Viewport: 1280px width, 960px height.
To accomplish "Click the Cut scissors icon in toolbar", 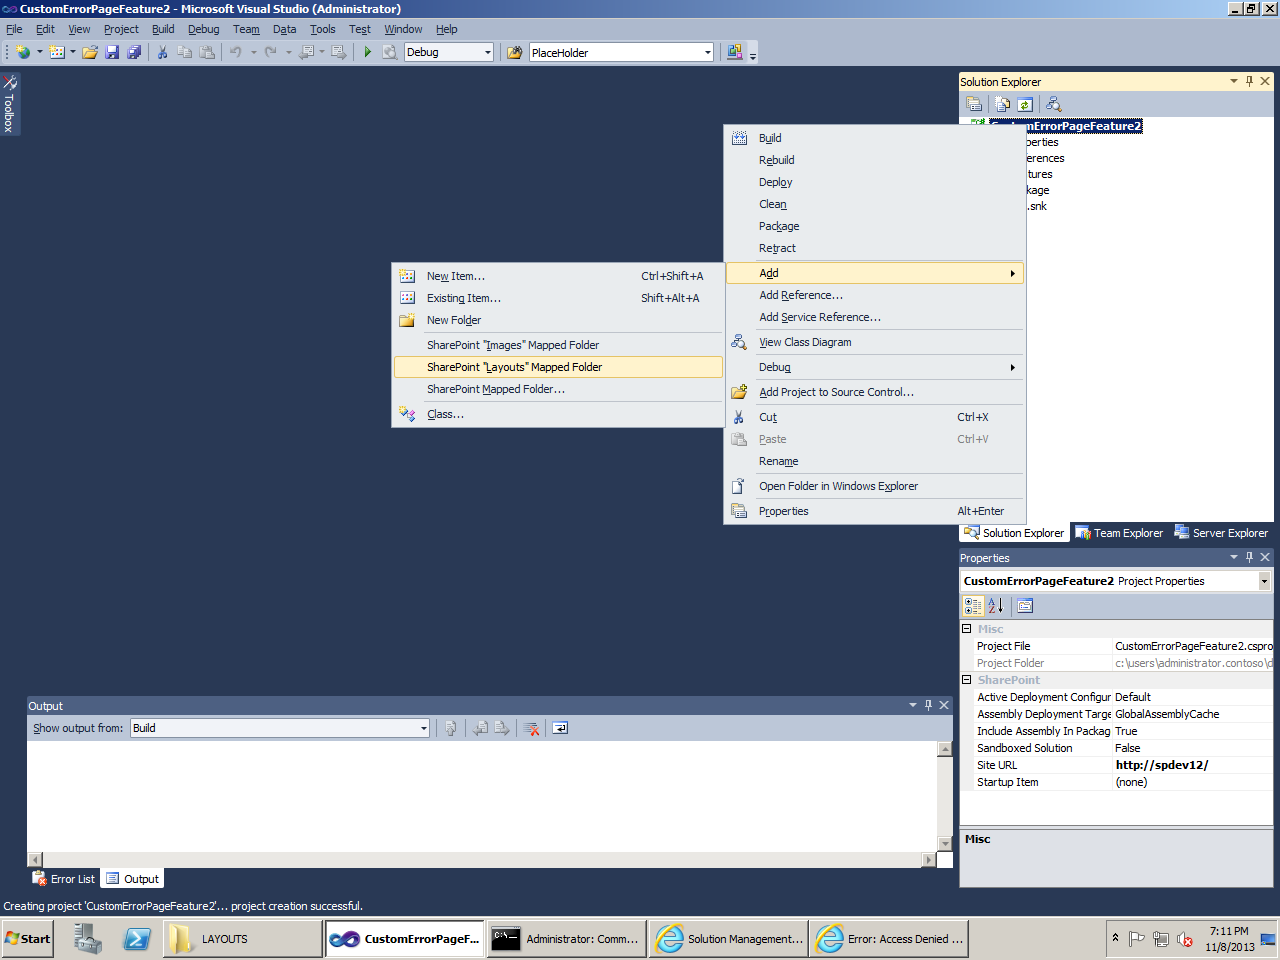I will coord(162,52).
